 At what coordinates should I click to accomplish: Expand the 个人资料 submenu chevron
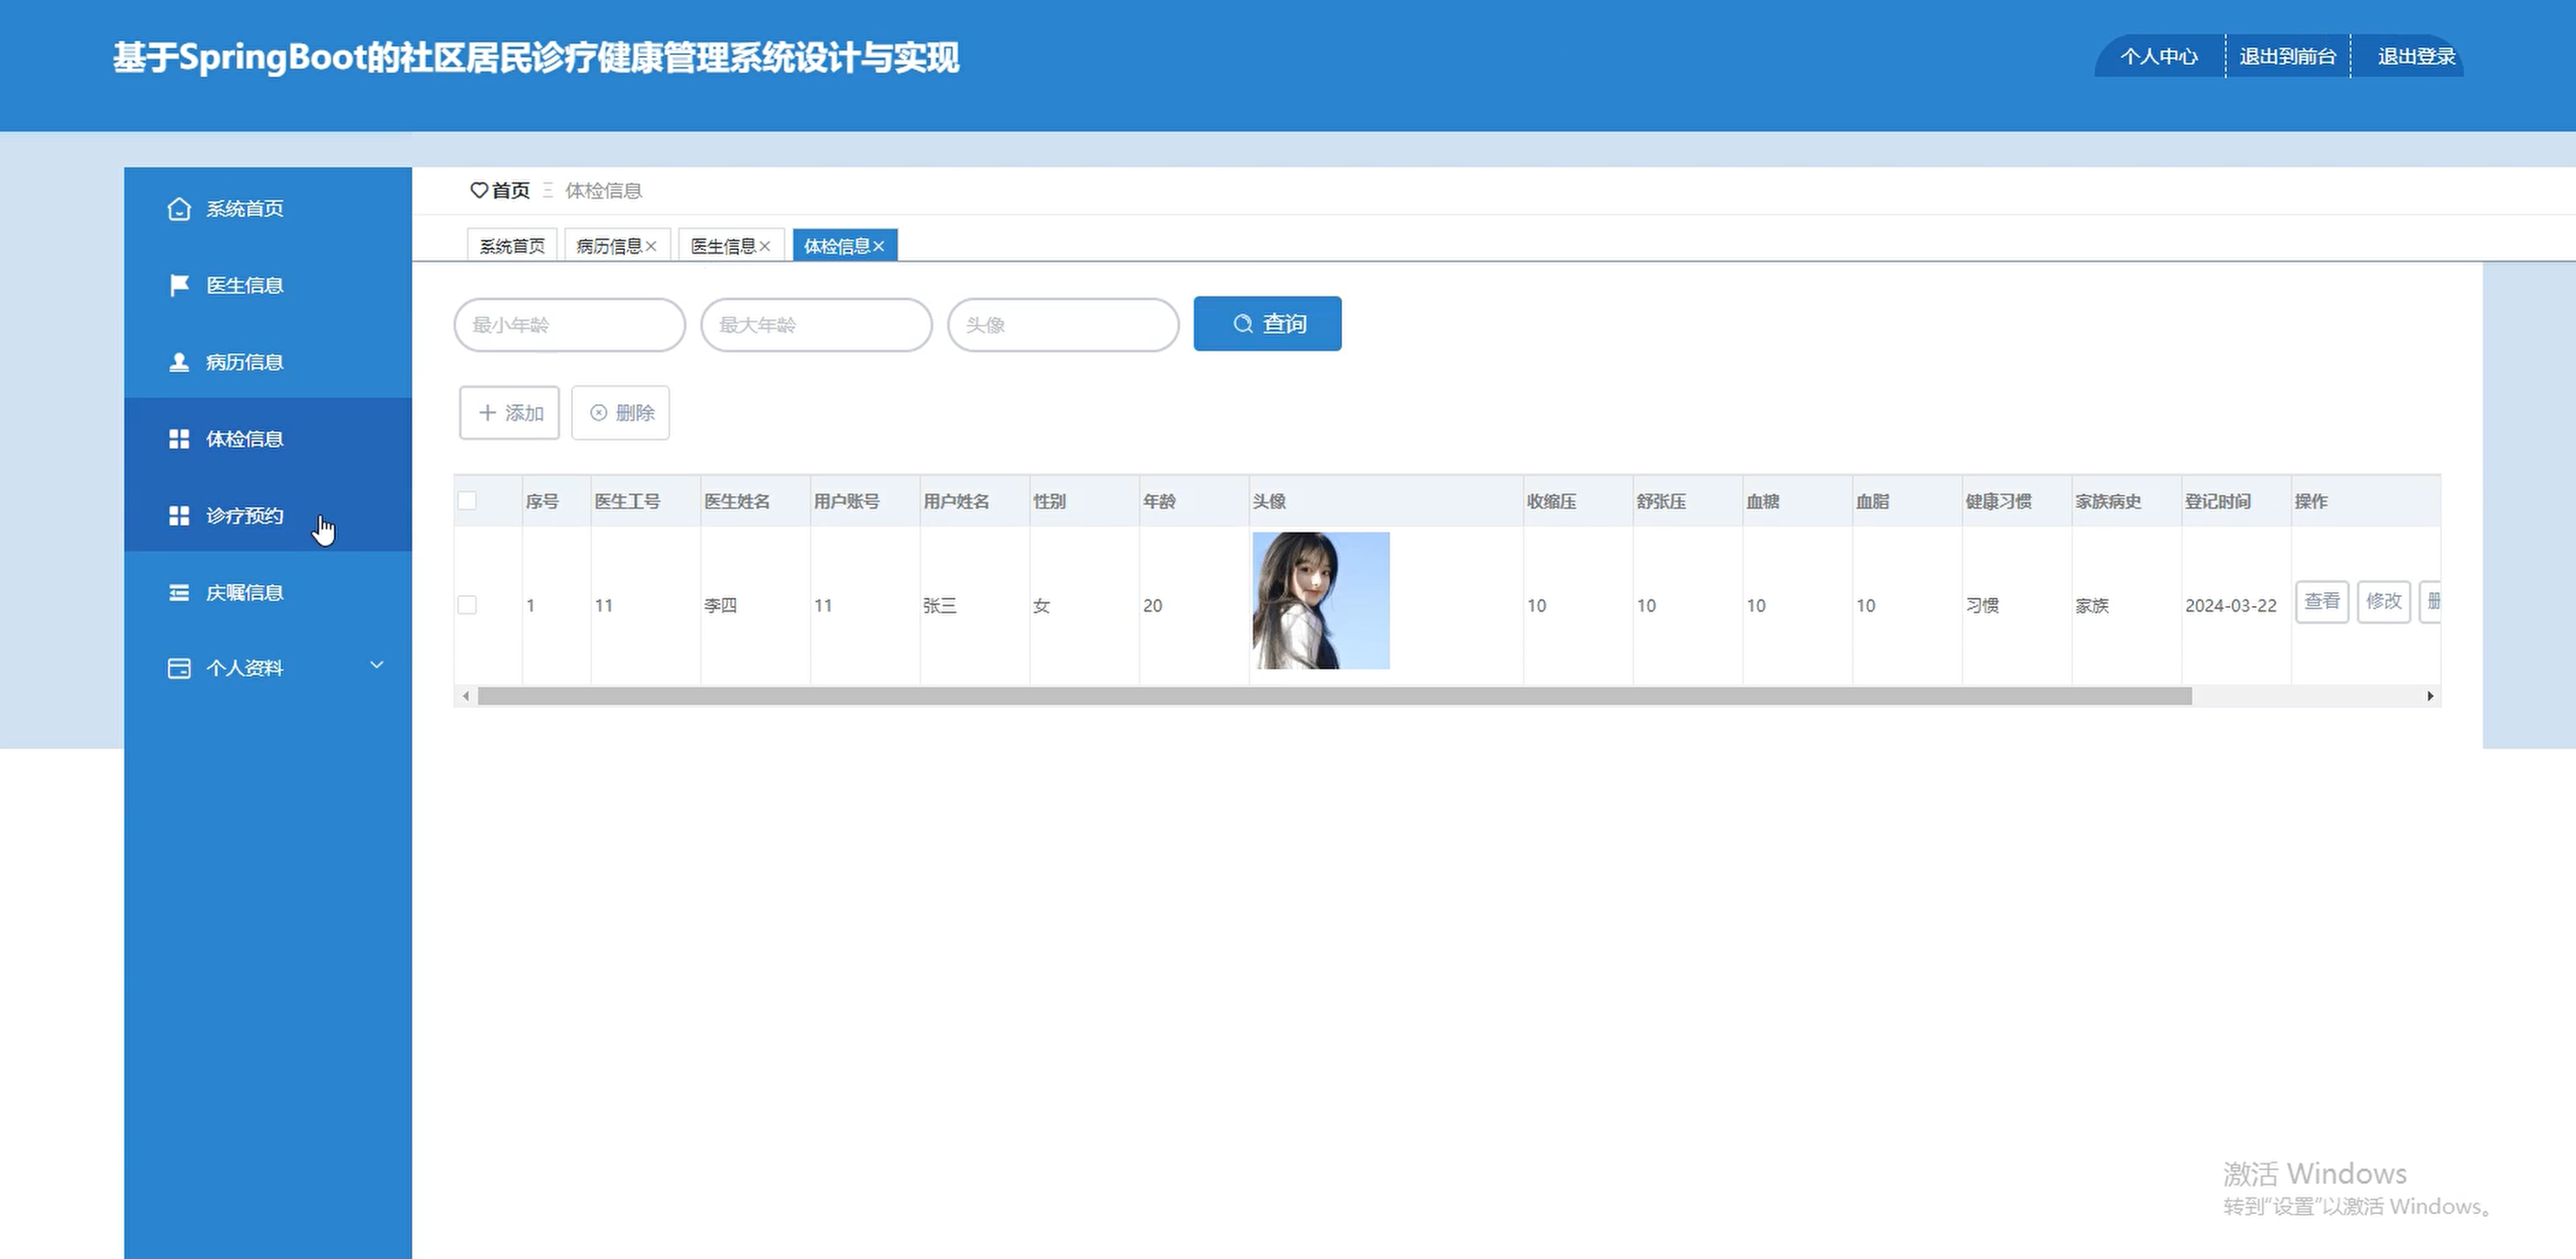point(377,665)
